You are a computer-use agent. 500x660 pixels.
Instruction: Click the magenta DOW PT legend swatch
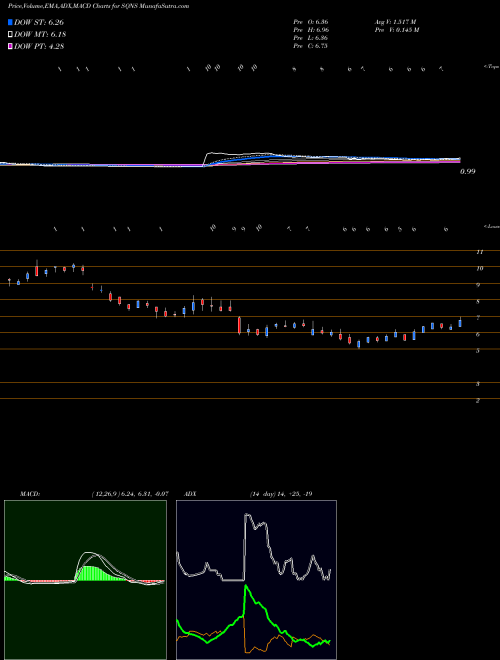(x=10, y=46)
